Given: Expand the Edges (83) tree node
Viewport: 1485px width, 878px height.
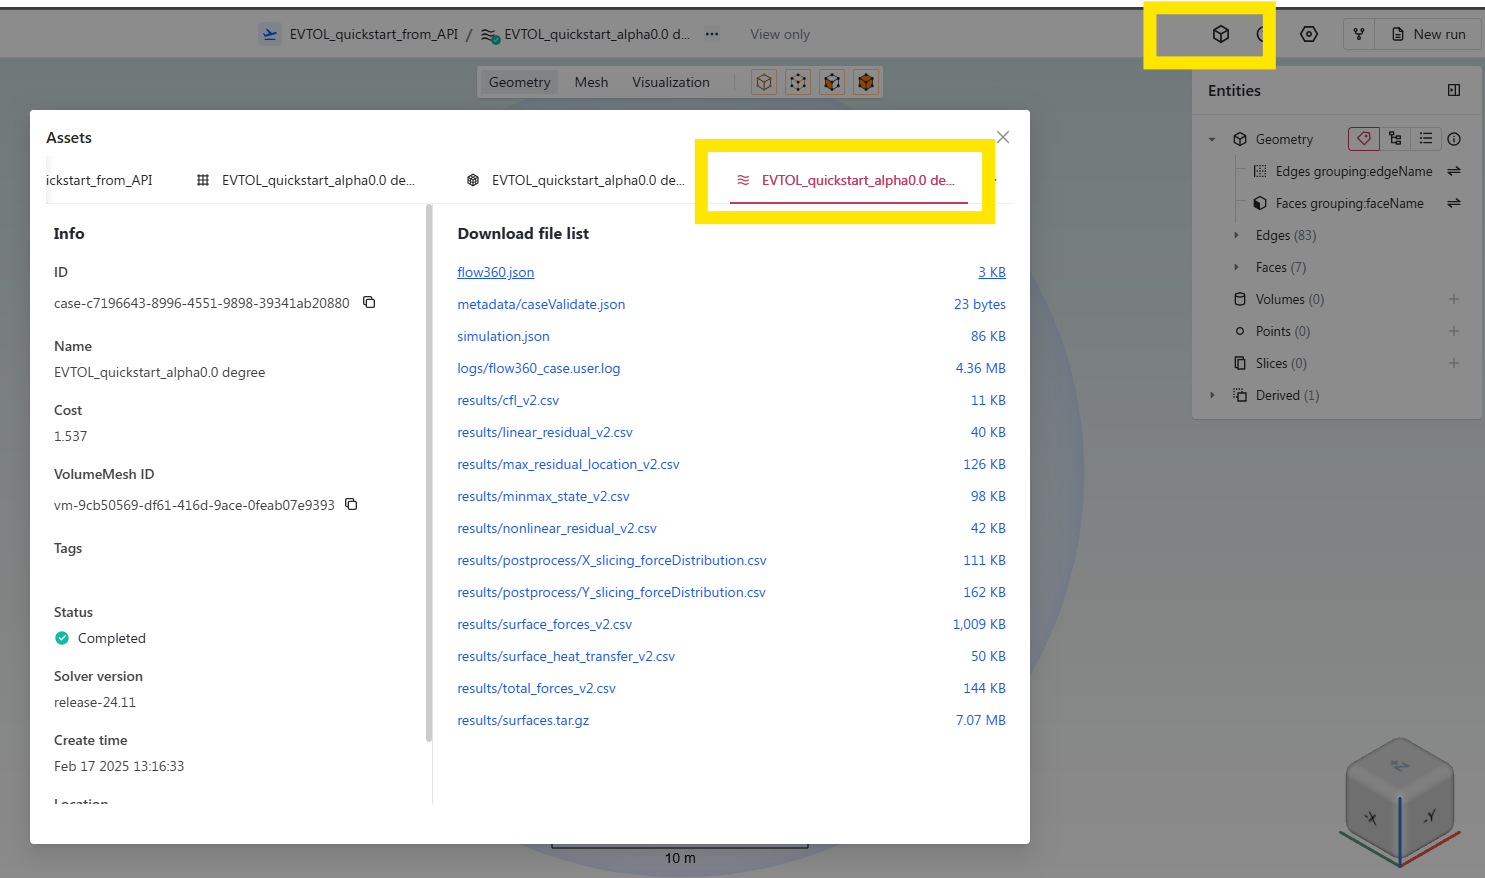Looking at the screenshot, I should tap(1236, 235).
